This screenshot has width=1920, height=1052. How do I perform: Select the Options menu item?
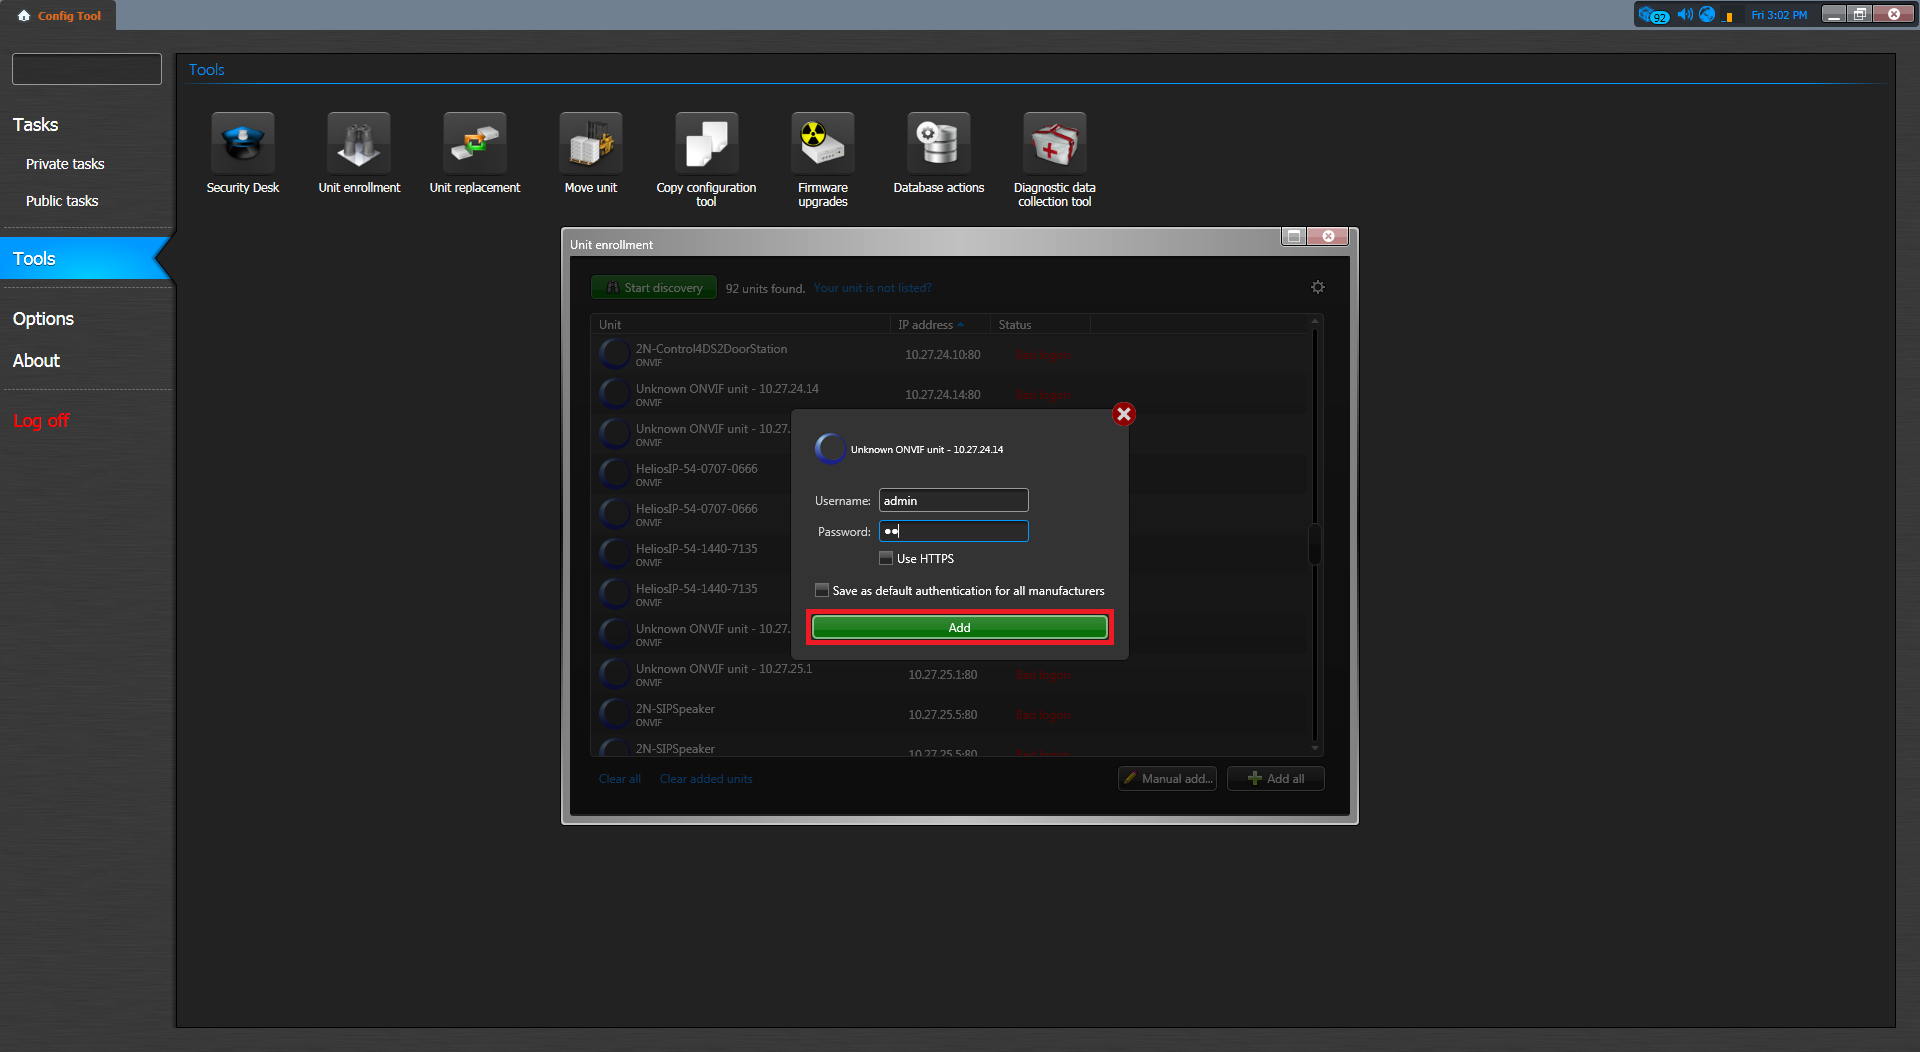pos(43,318)
